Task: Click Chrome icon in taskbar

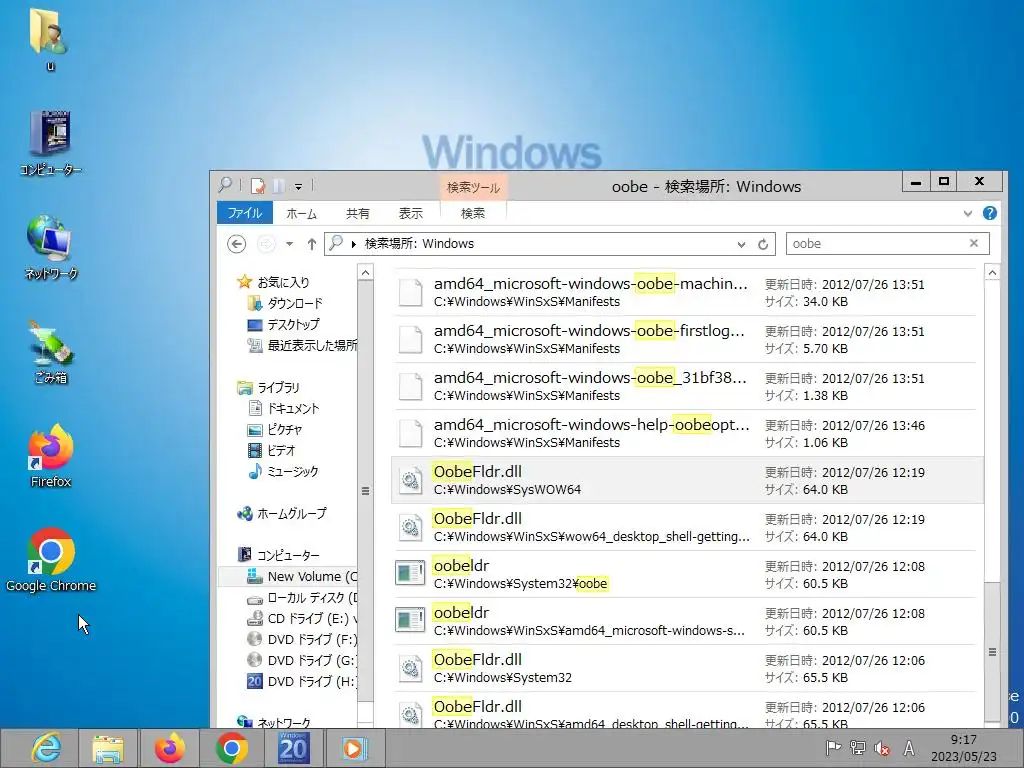Action: (231, 748)
